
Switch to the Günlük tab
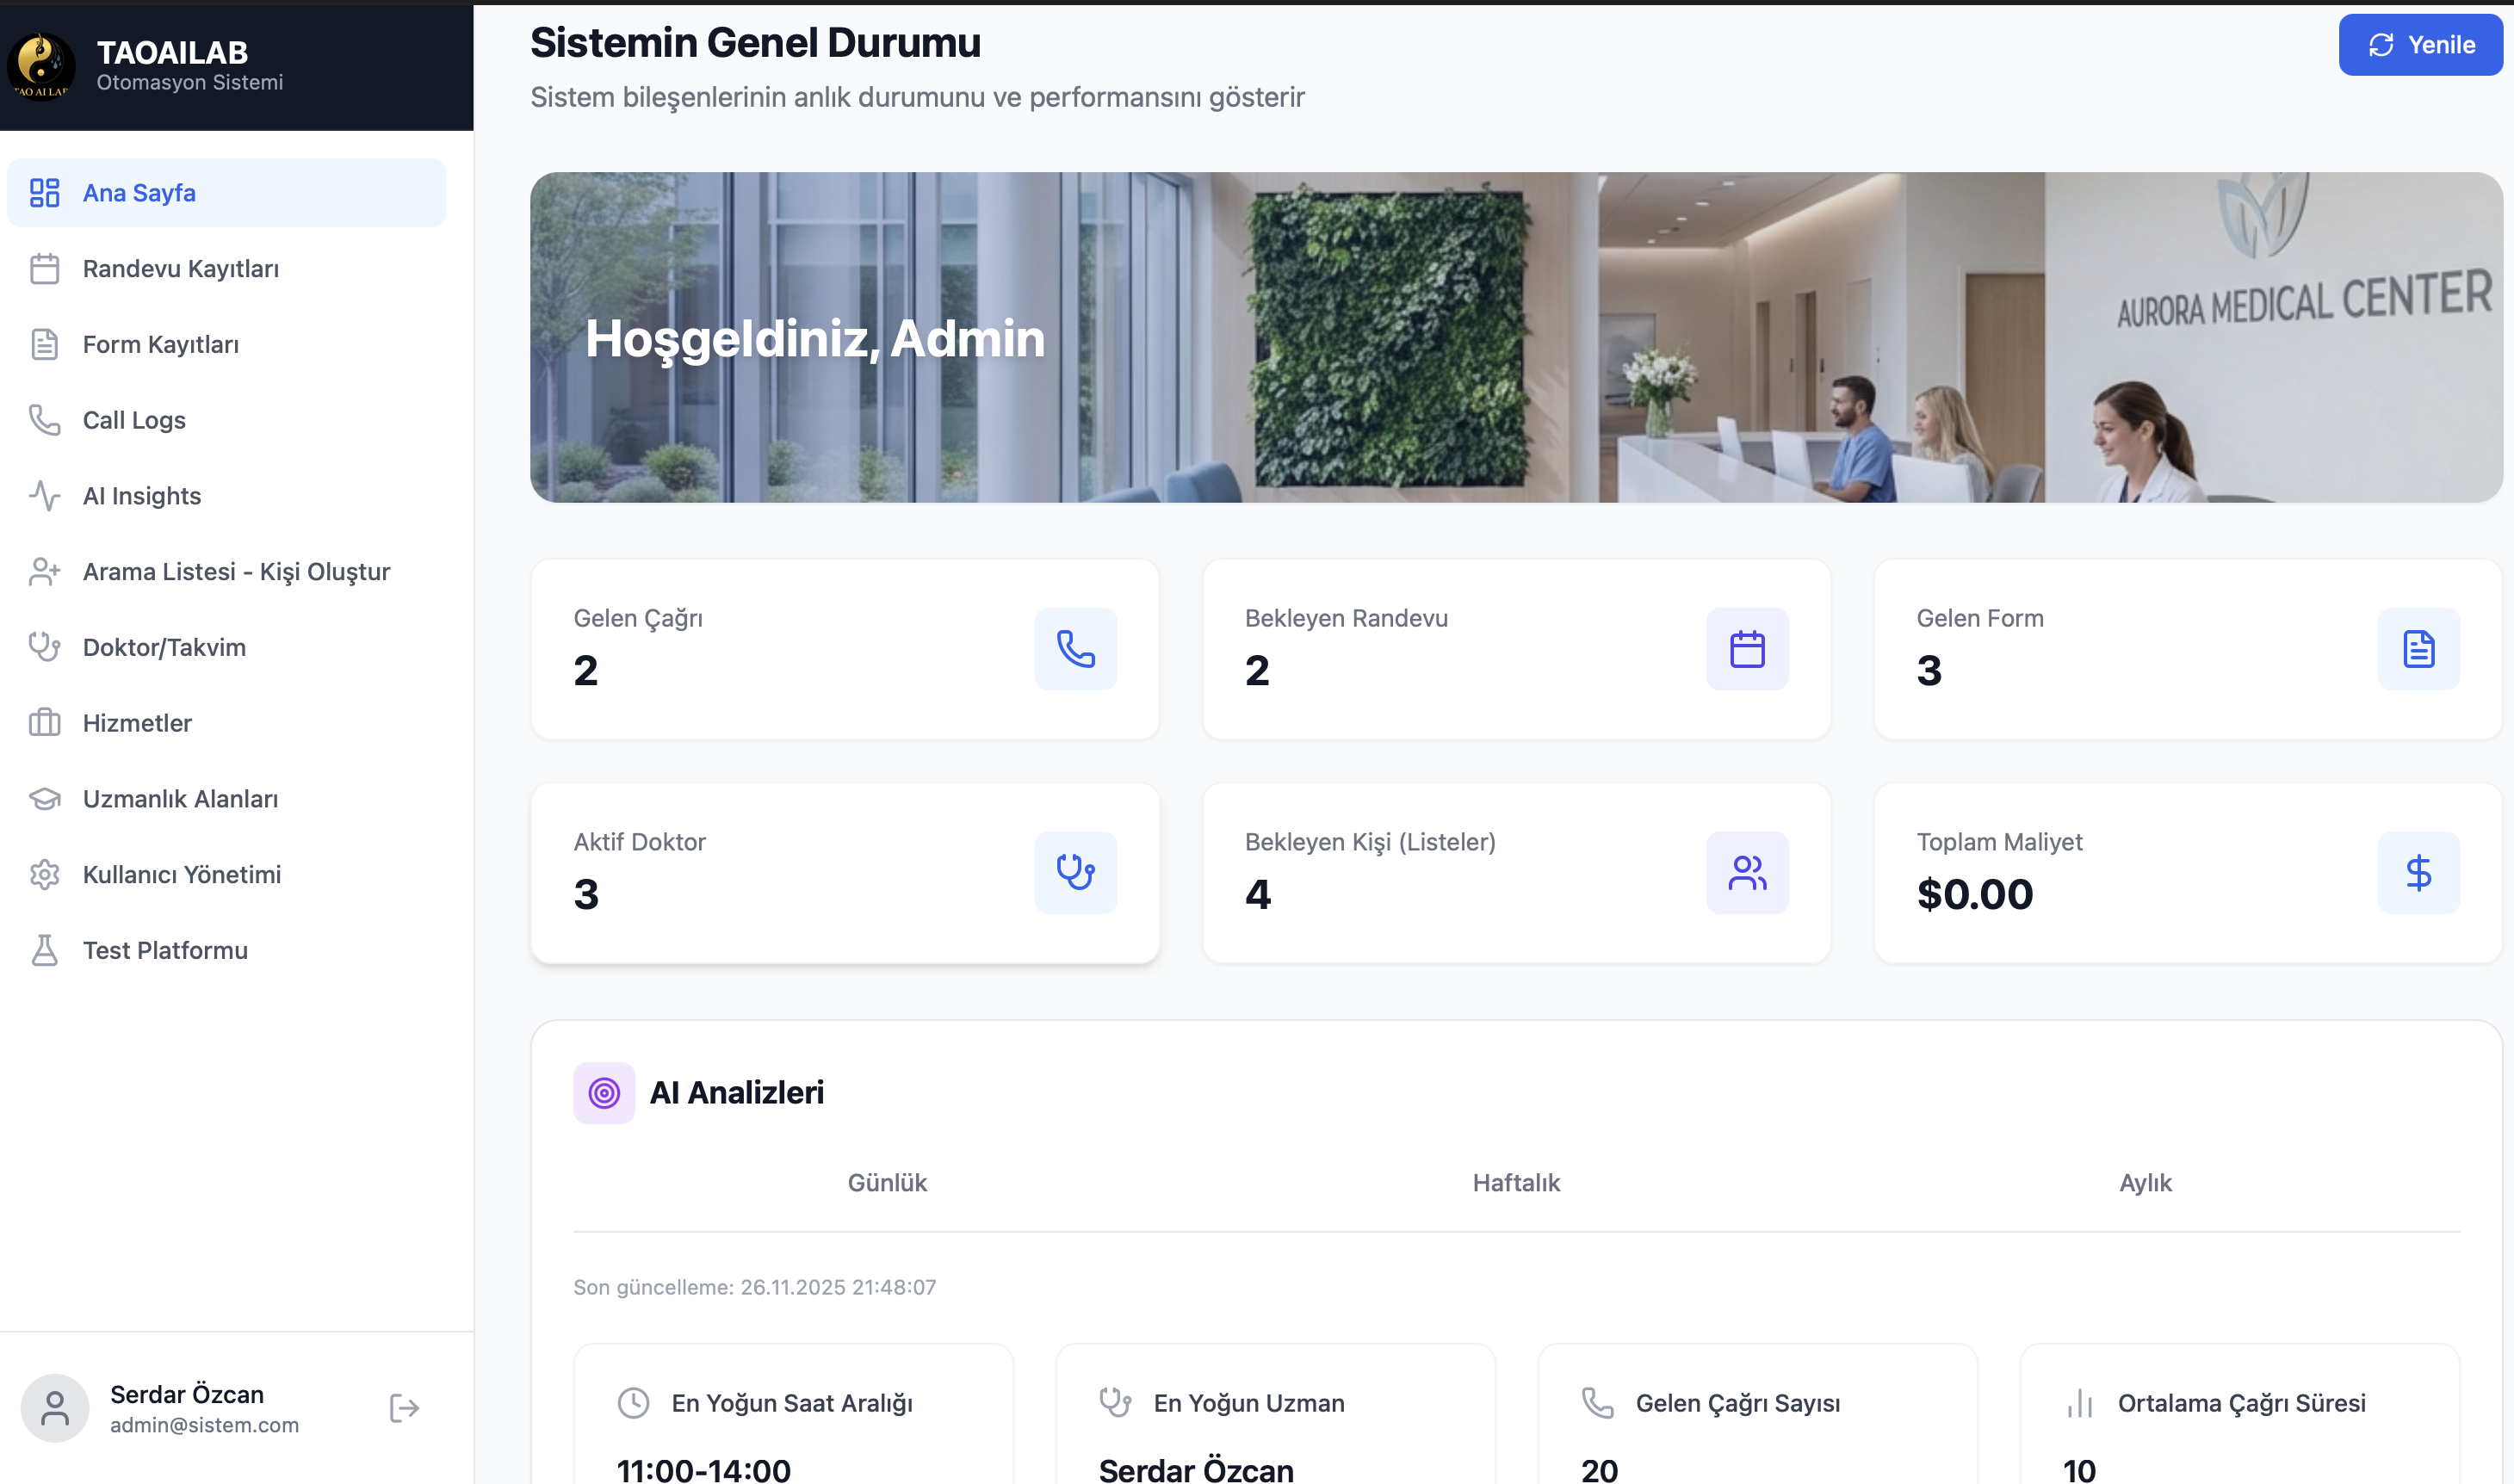(887, 1182)
